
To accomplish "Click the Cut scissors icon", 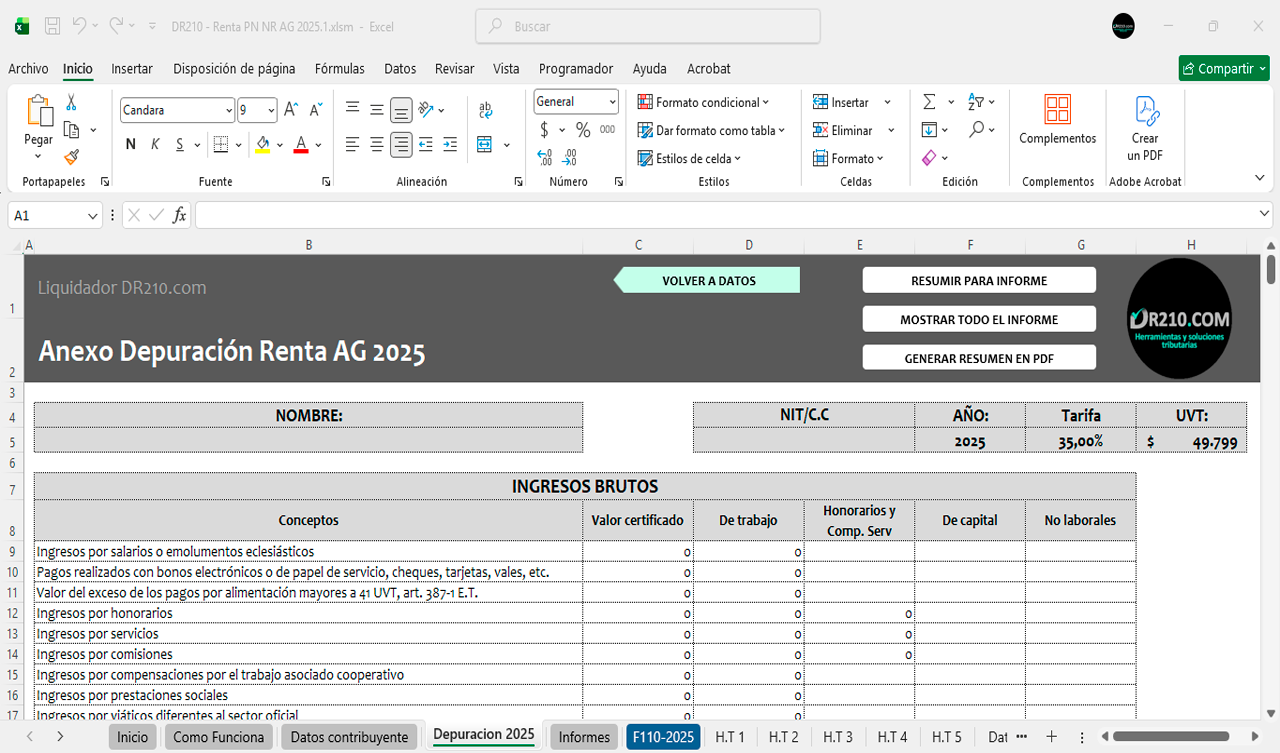I will pos(71,102).
